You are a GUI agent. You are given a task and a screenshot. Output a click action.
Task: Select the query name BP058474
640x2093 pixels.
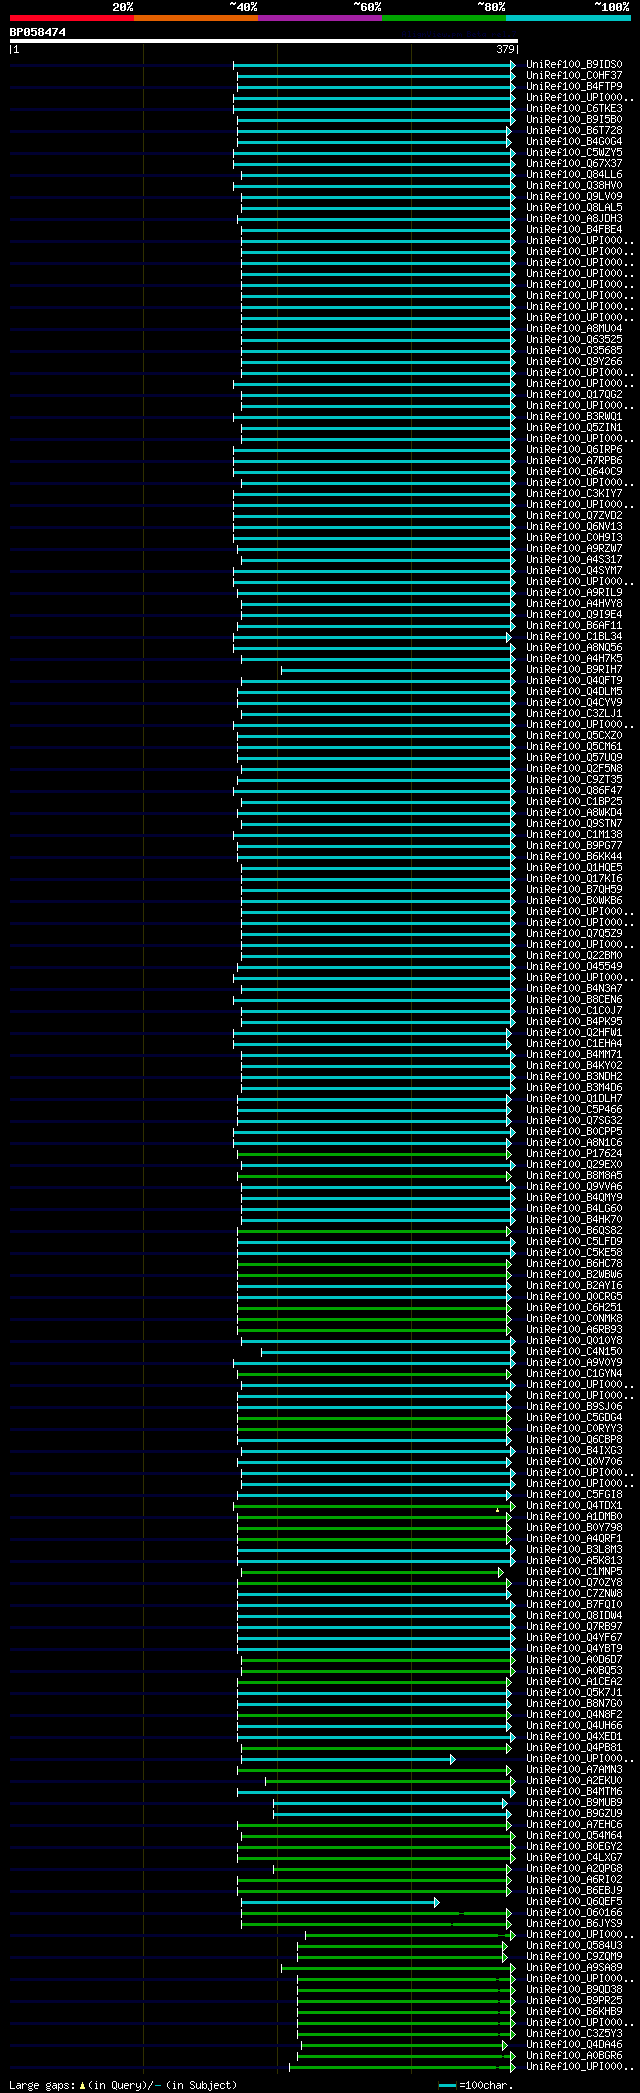pyautogui.click(x=38, y=32)
